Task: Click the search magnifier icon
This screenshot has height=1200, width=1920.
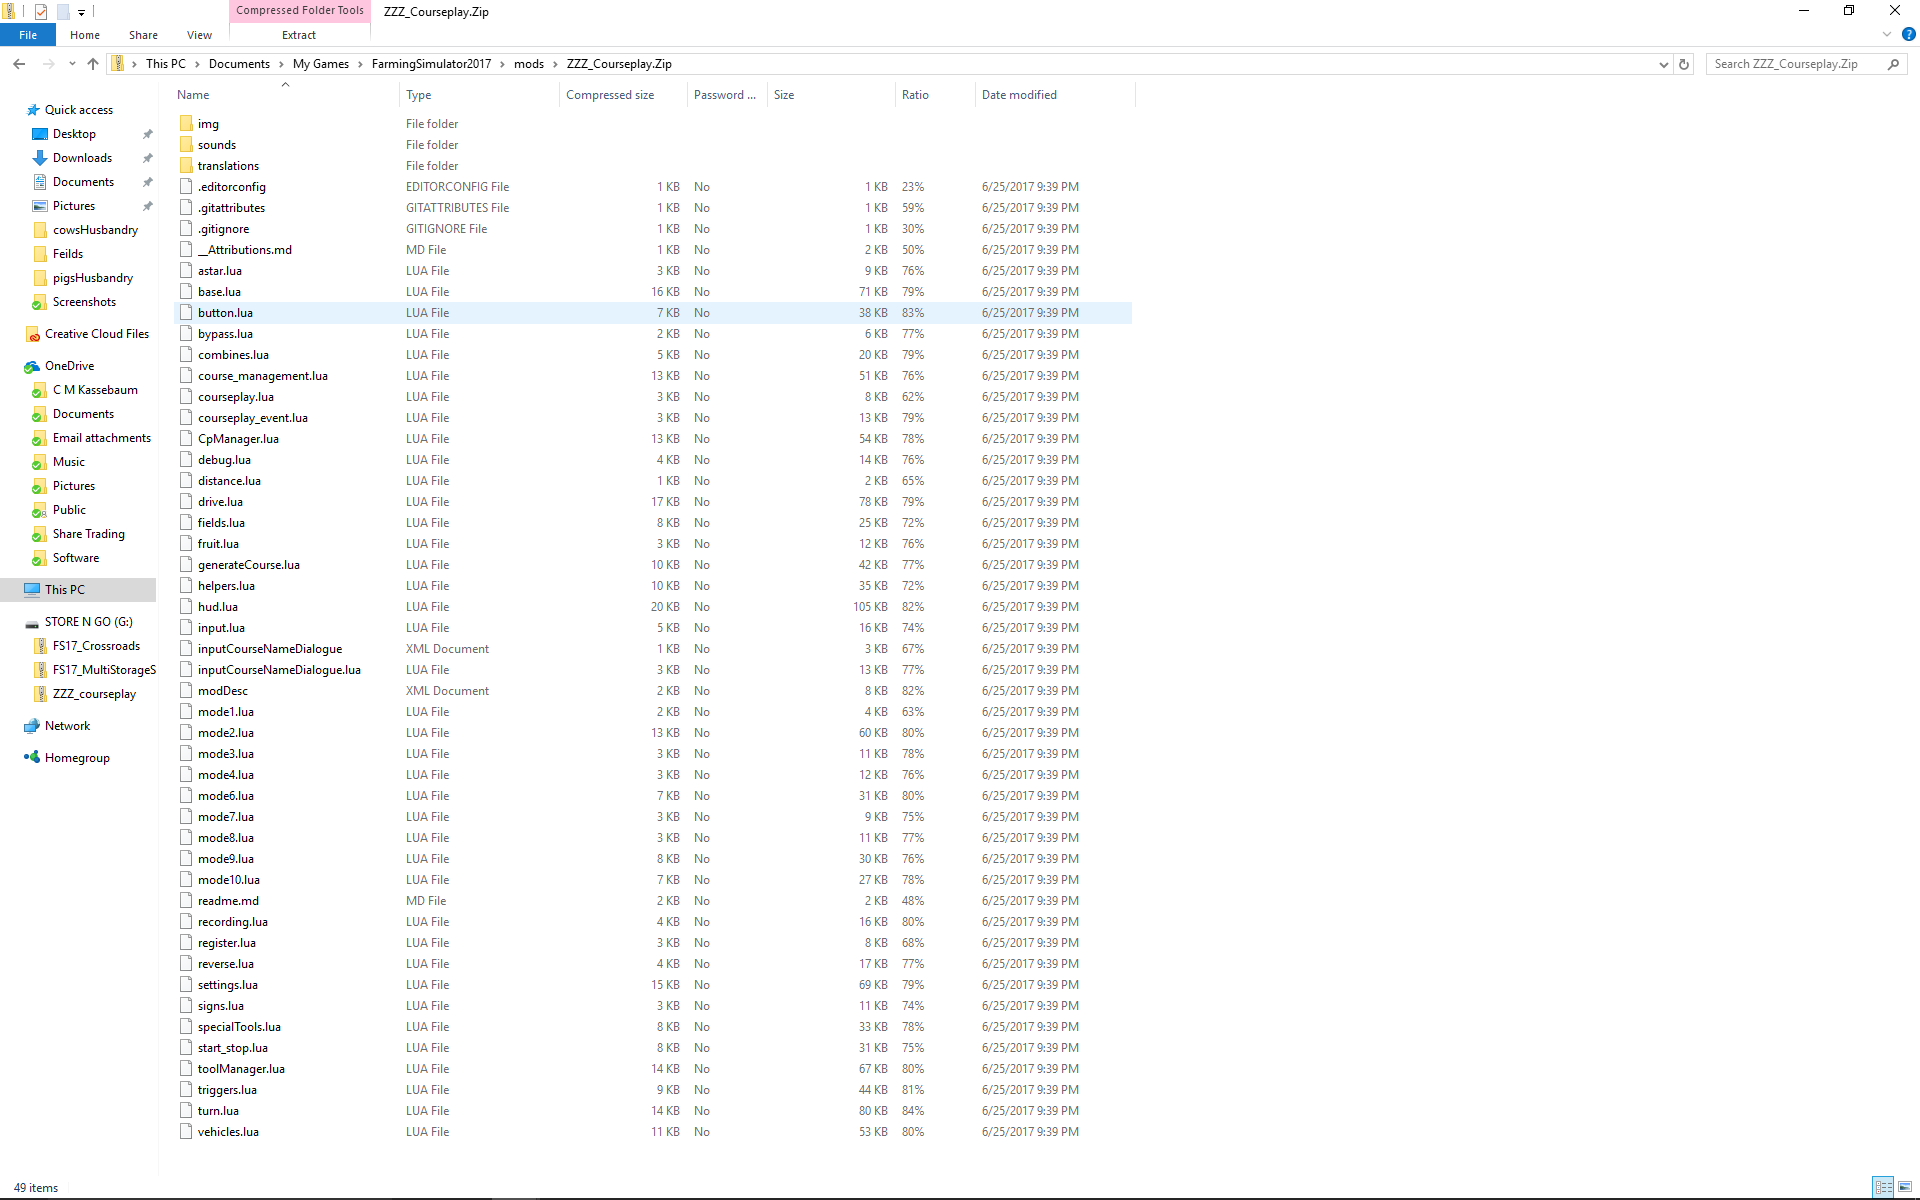Action: pyautogui.click(x=1895, y=63)
